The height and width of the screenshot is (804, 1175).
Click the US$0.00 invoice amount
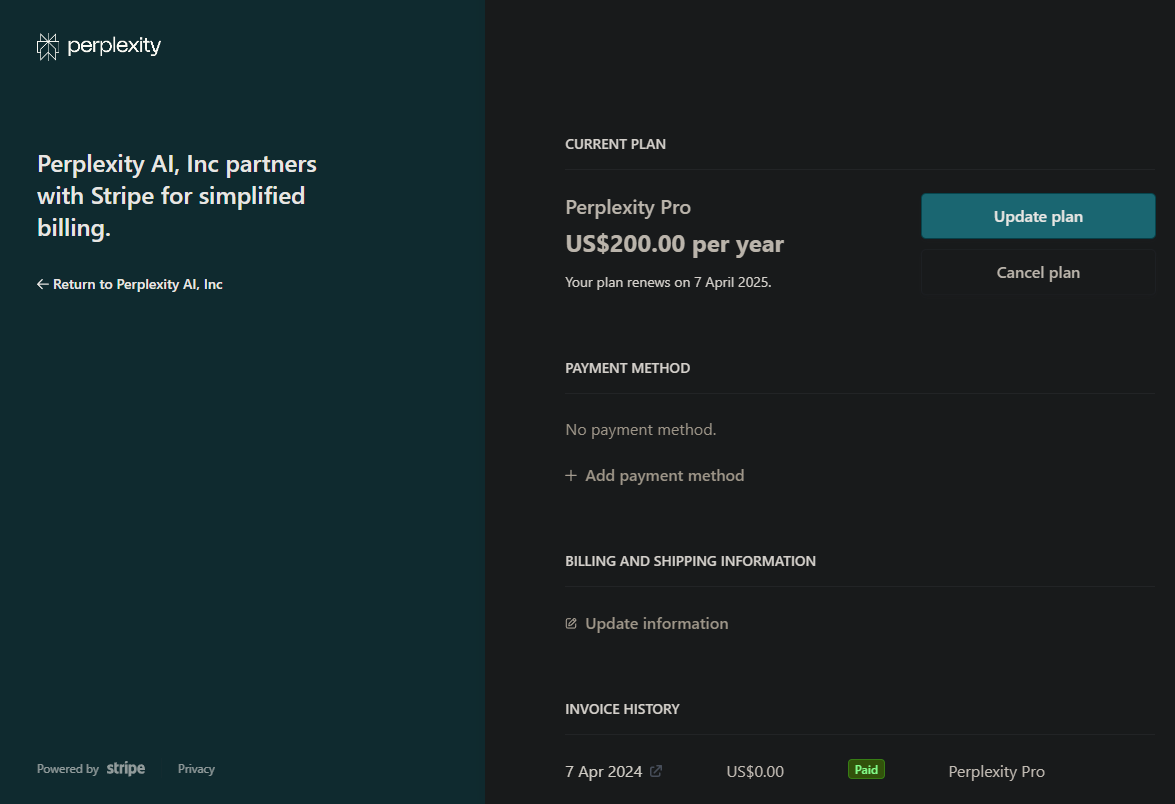(755, 772)
